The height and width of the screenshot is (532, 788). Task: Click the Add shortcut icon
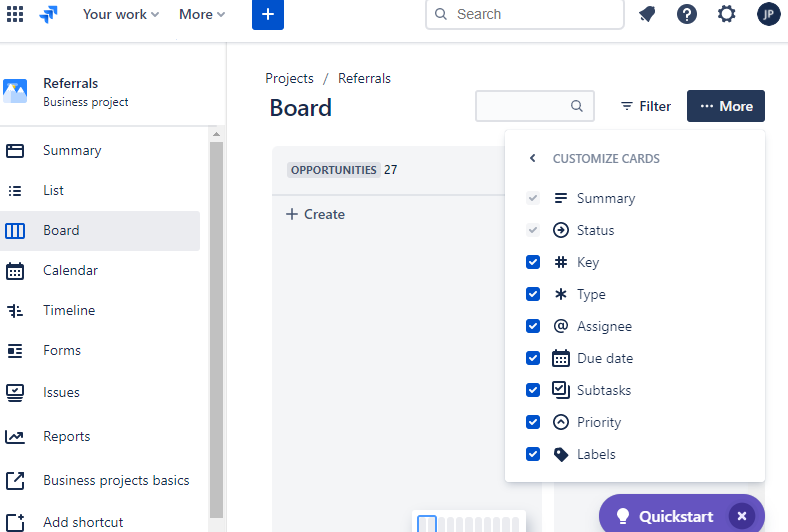tap(15, 522)
